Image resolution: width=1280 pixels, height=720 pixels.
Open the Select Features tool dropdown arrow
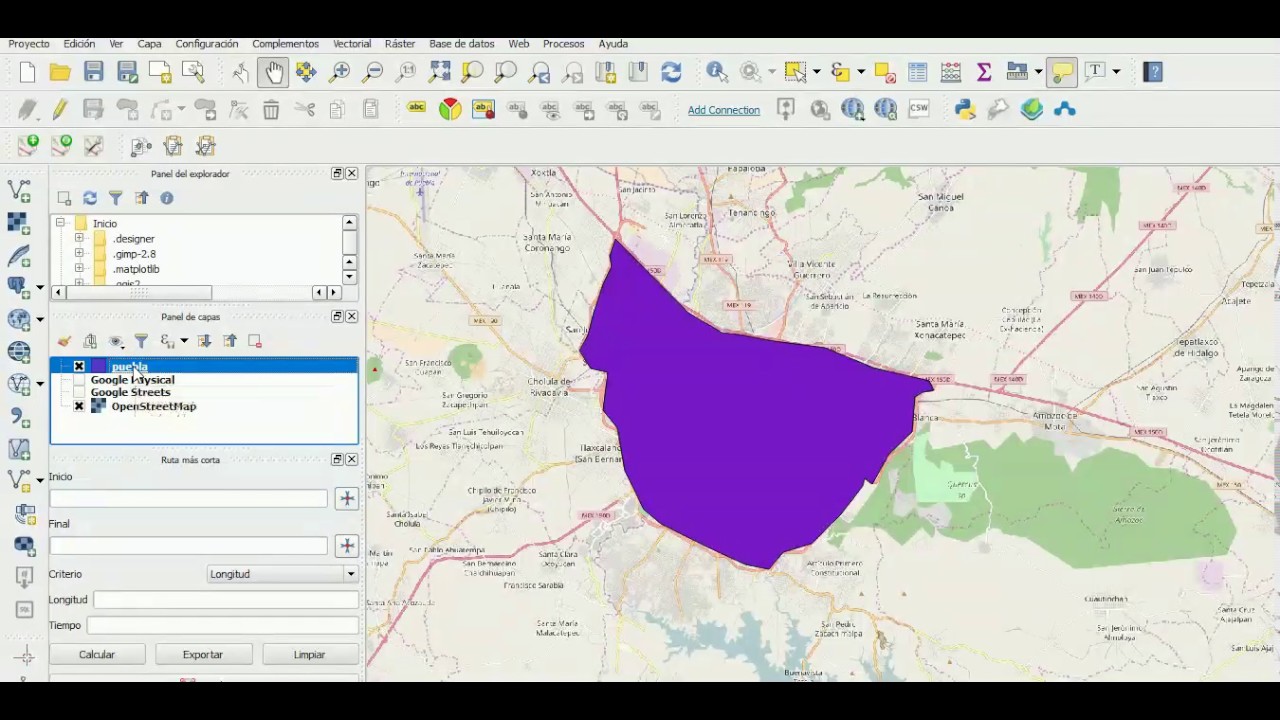(817, 72)
